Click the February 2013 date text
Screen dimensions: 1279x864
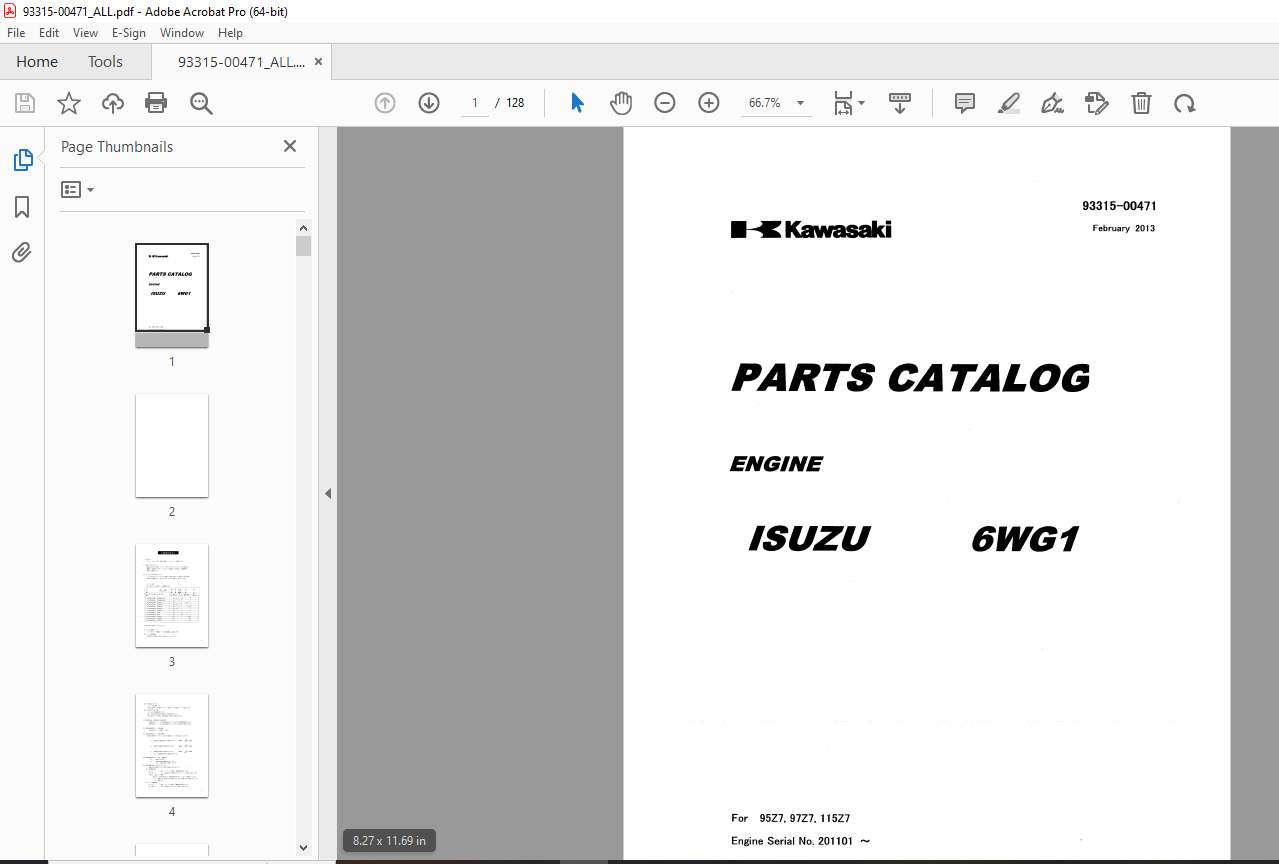click(1124, 228)
